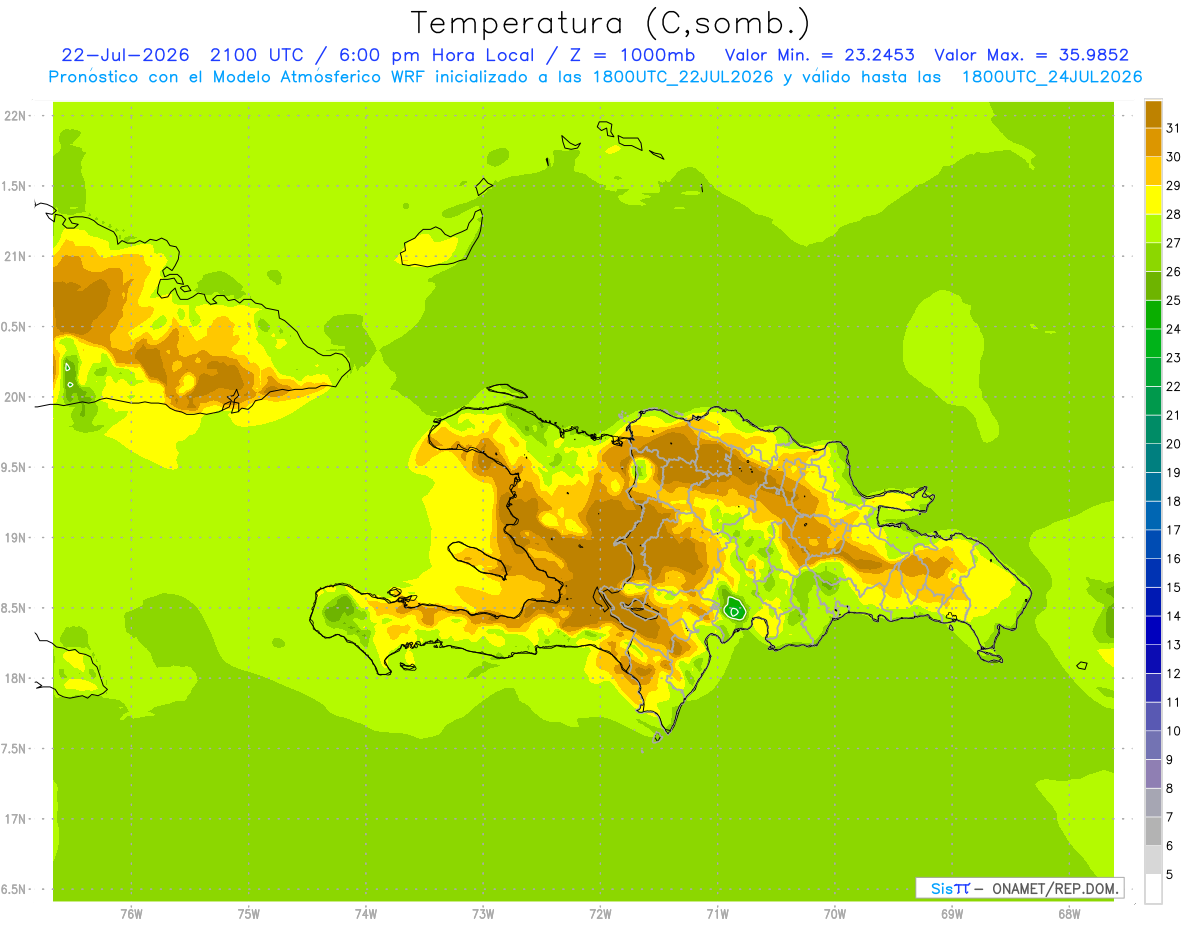Click the legend value "26"
This screenshot has height=927, width=1200.
(x=1174, y=271)
